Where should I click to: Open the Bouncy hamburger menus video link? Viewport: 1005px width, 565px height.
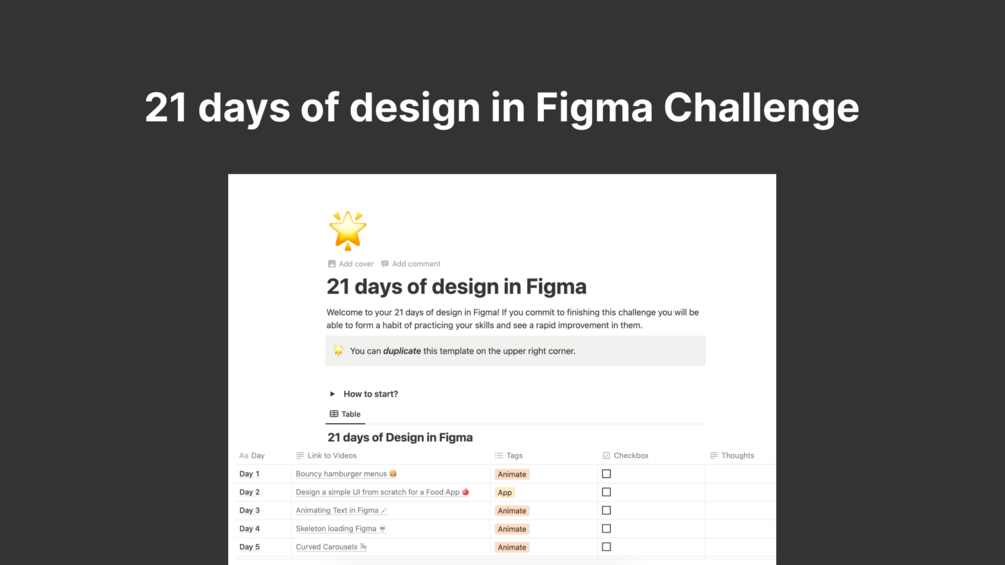pos(341,474)
